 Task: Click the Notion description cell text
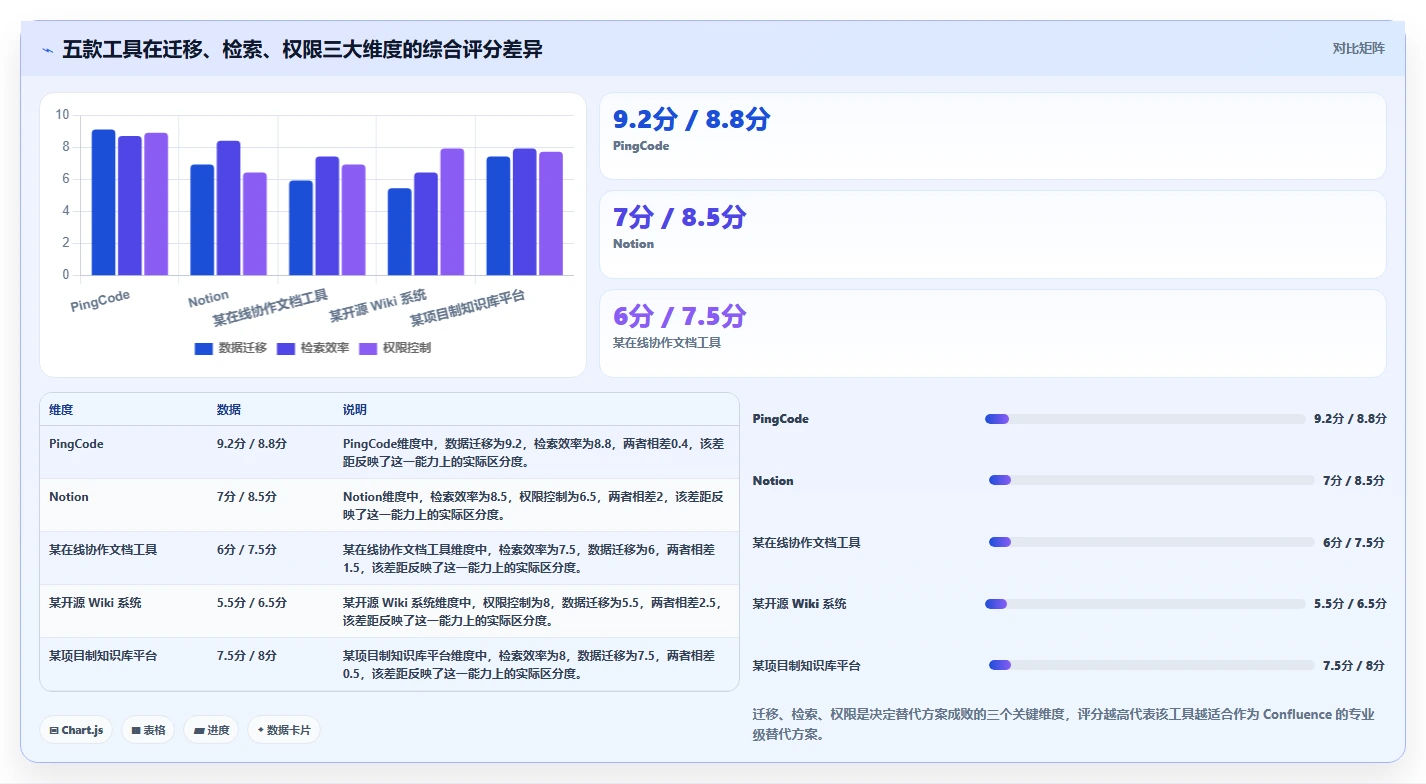[x=533, y=506]
